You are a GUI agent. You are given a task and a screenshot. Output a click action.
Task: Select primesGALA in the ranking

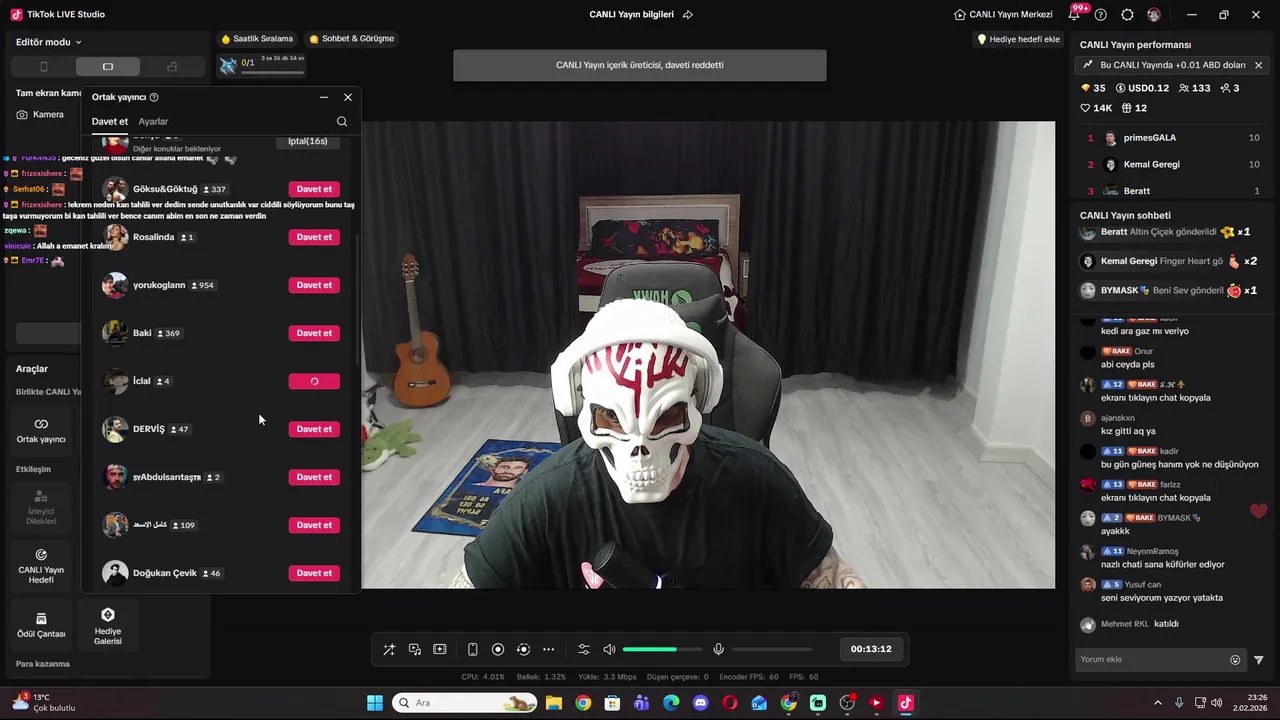tap(1173, 138)
